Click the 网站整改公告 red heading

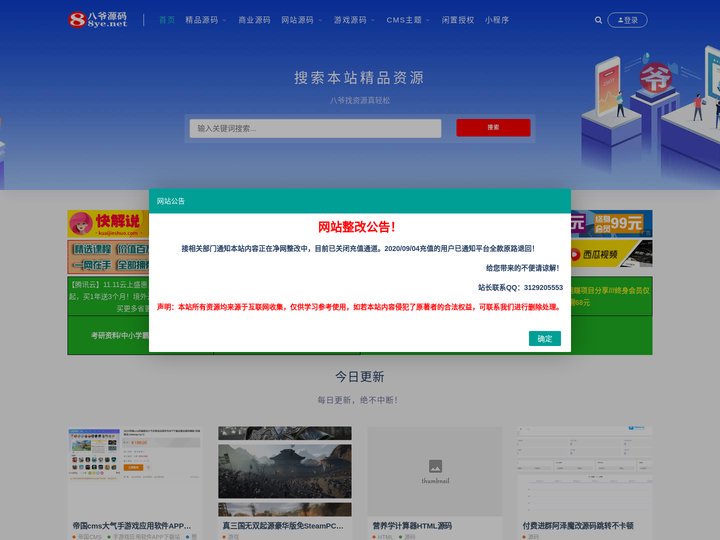[356, 227]
